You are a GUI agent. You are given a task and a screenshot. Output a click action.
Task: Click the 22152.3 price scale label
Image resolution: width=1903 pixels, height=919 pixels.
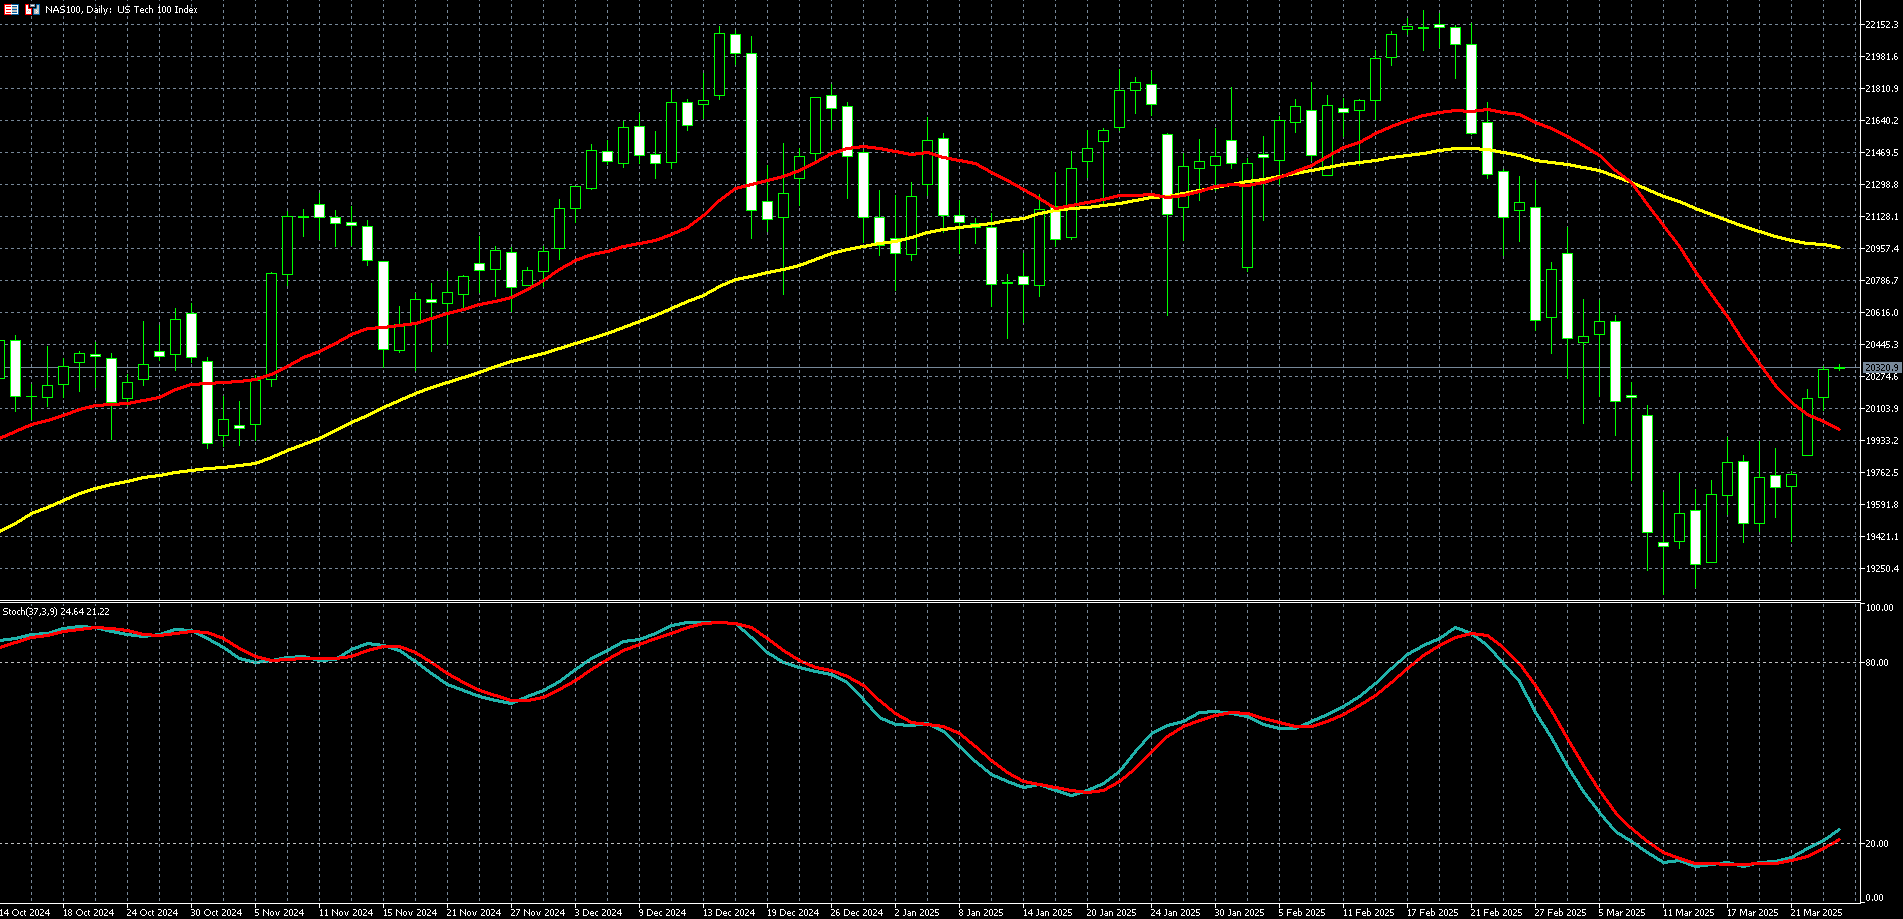(1882, 25)
